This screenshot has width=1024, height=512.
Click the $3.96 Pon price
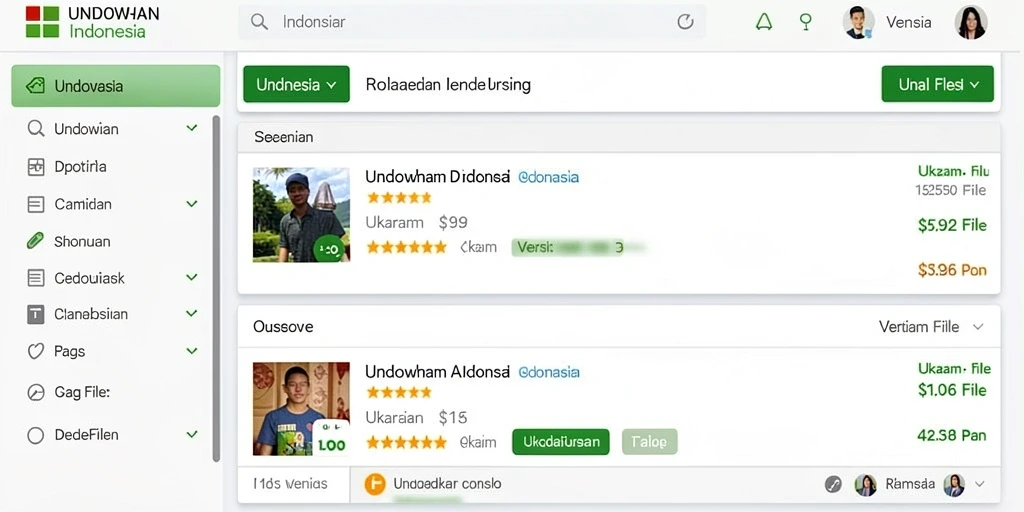952,270
